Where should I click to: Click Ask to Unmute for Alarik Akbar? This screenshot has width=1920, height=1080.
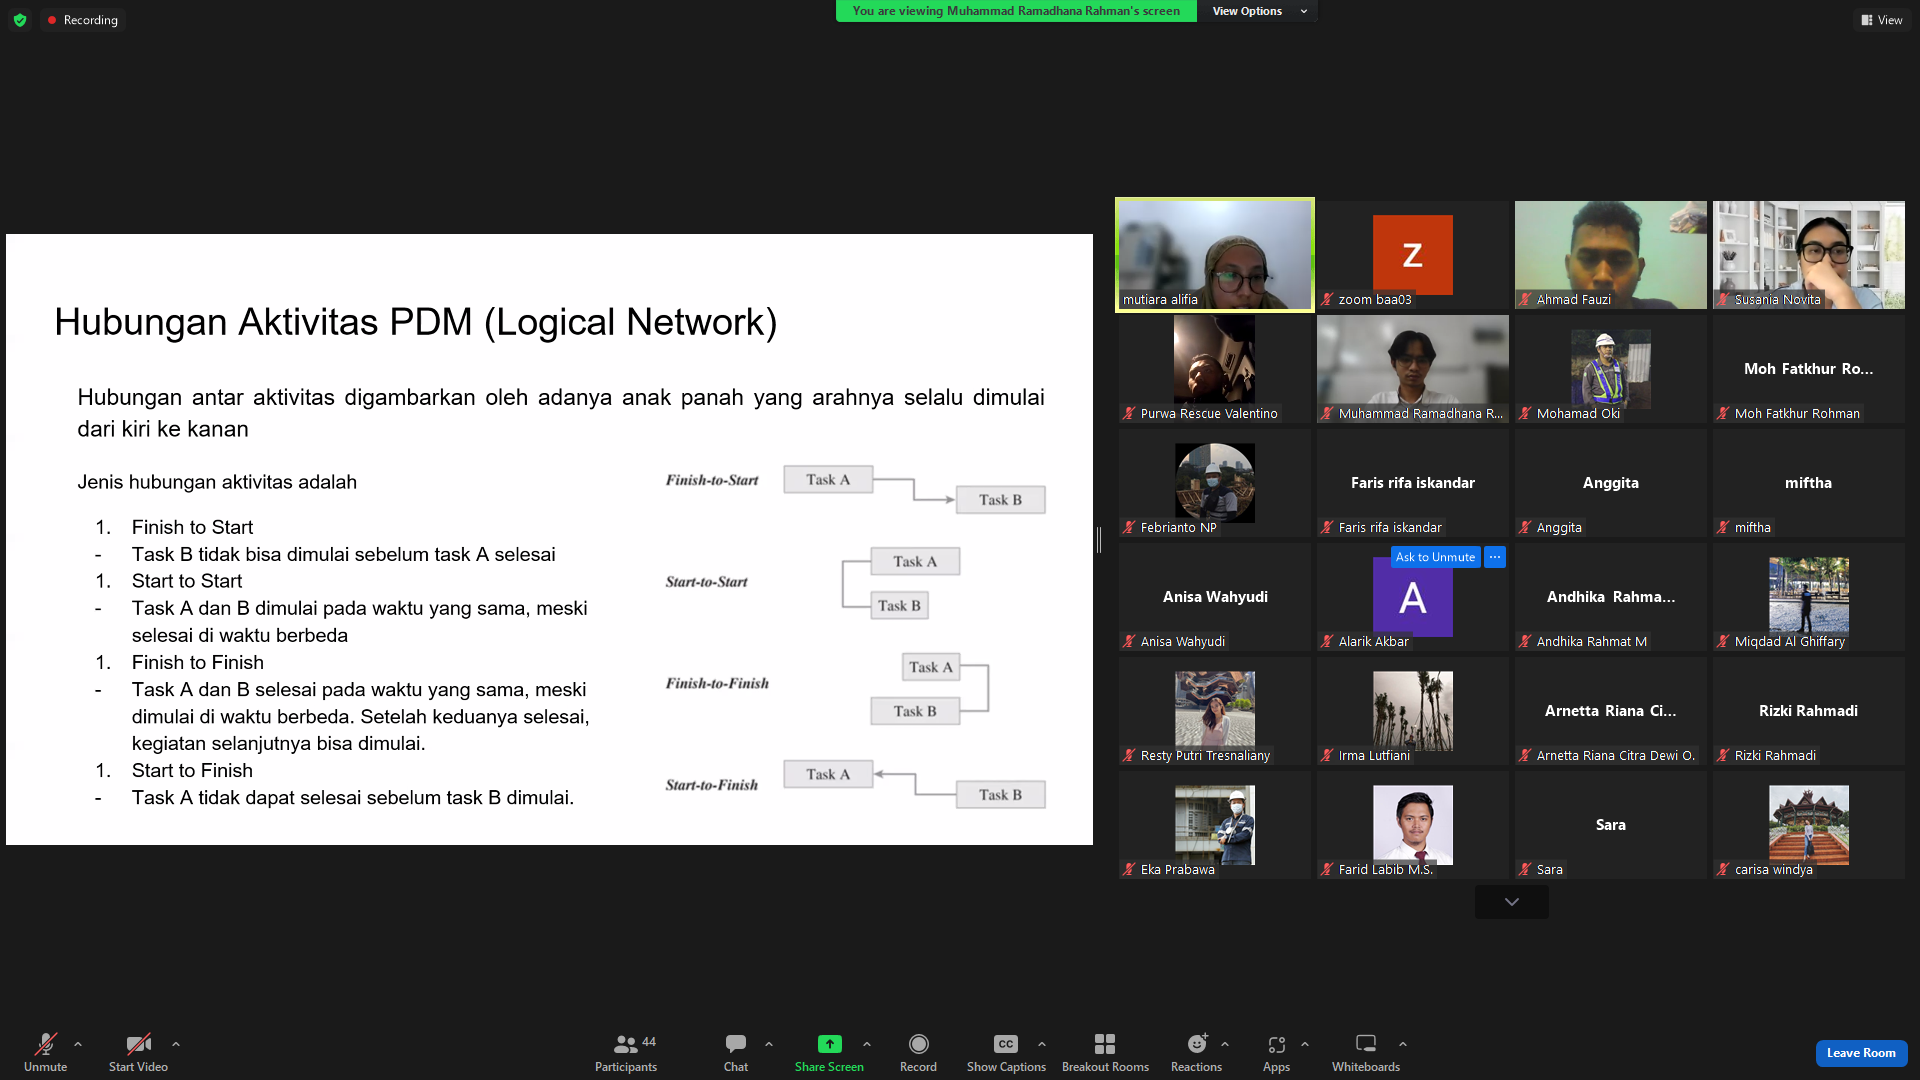pyautogui.click(x=1435, y=557)
